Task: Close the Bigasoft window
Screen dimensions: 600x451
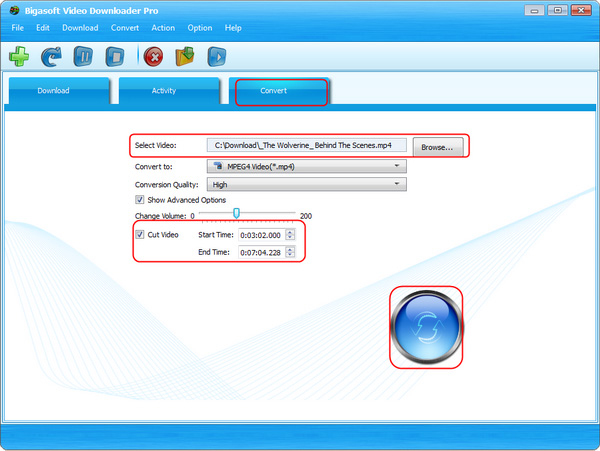Action: click(x=581, y=10)
